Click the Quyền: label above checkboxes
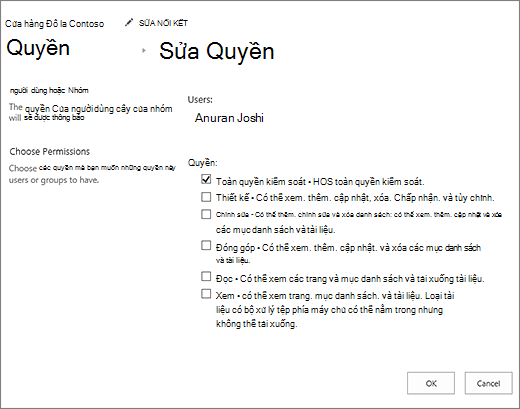 (x=202, y=163)
